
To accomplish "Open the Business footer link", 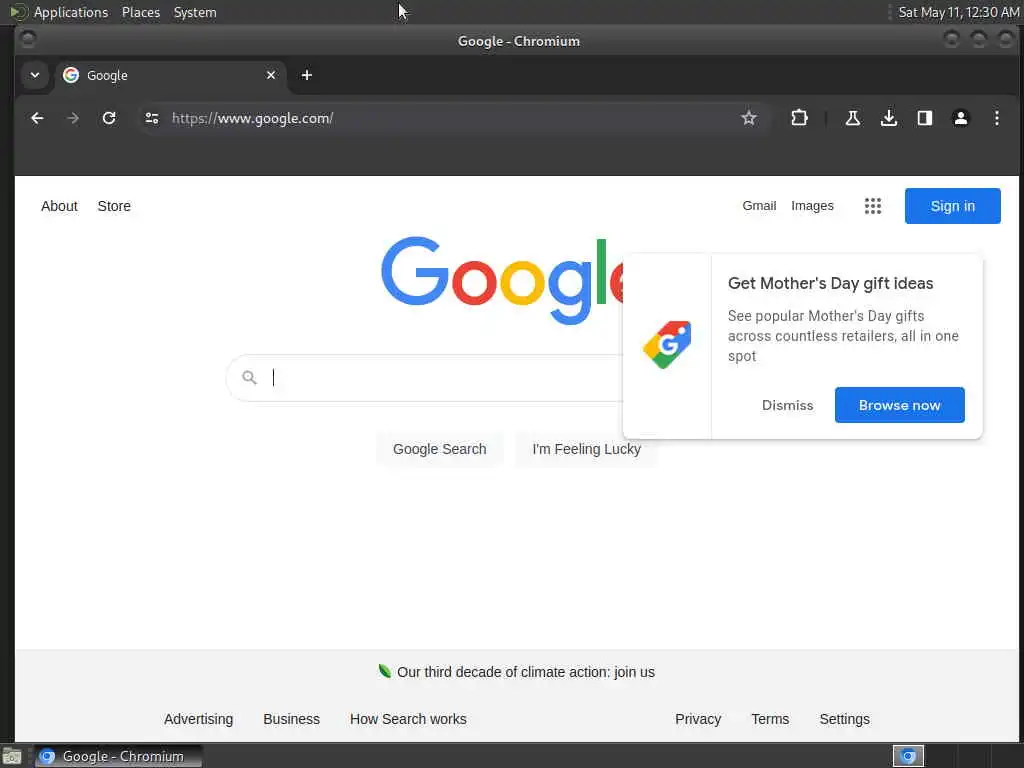I will click(x=291, y=719).
